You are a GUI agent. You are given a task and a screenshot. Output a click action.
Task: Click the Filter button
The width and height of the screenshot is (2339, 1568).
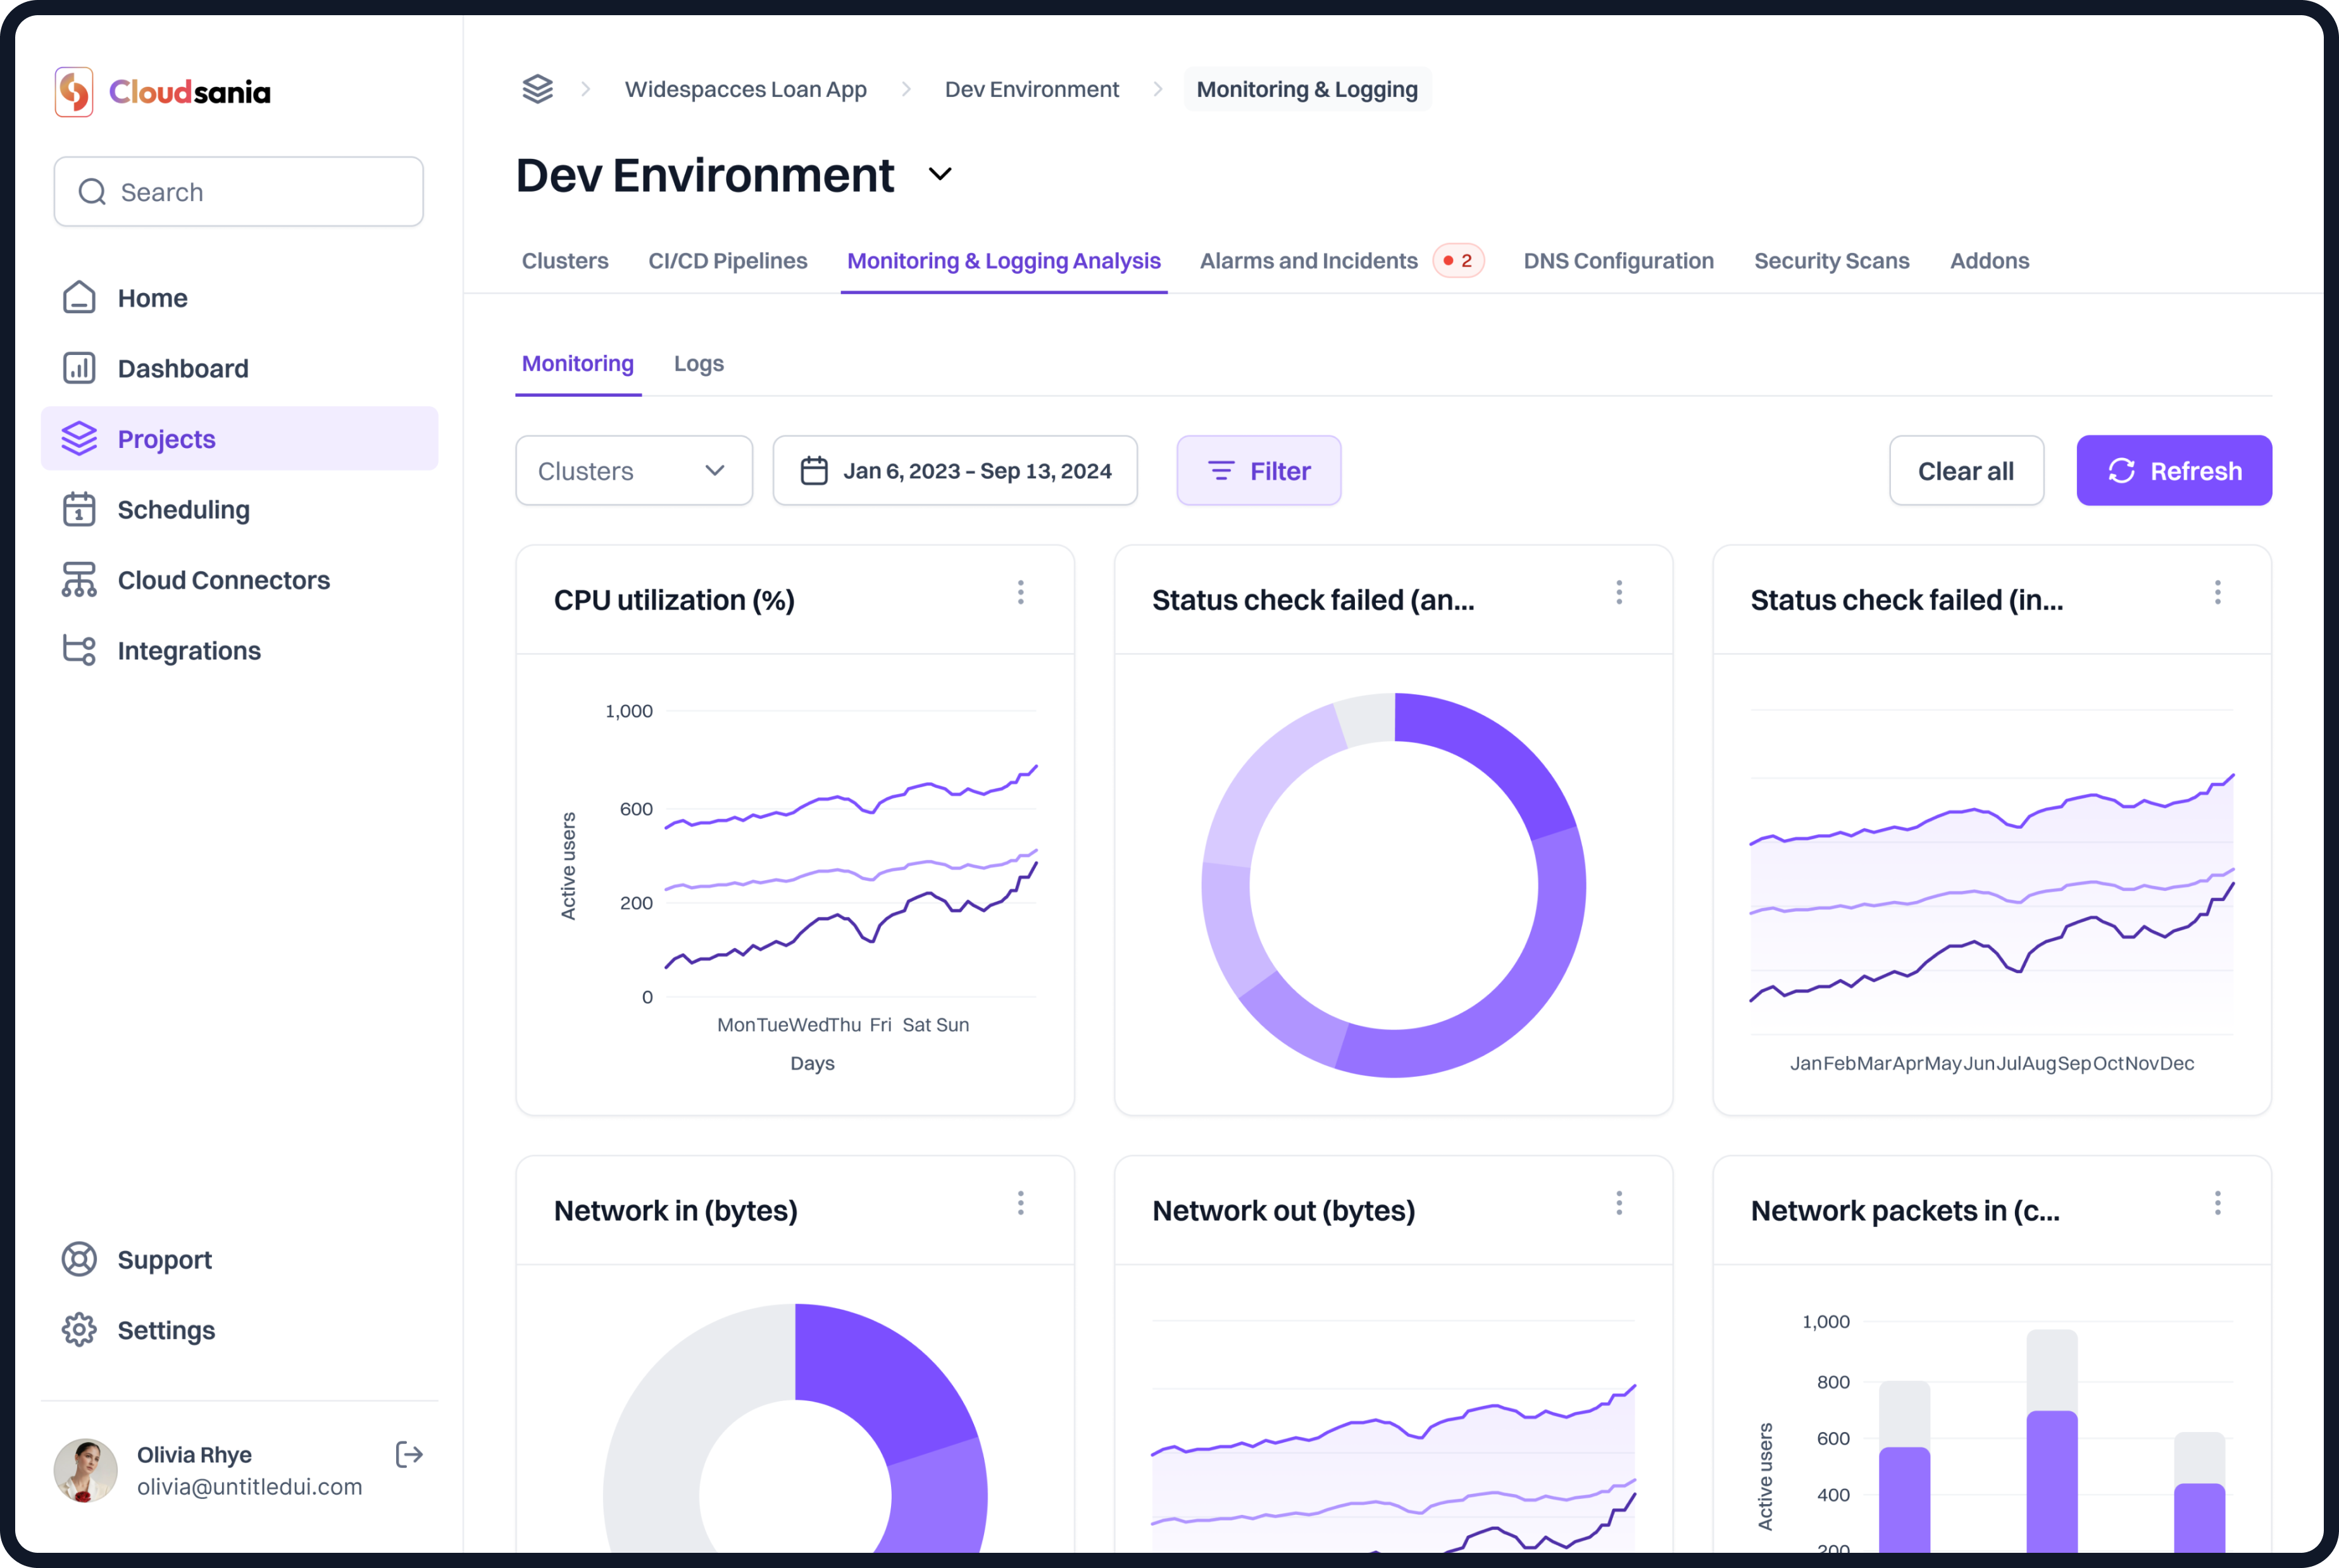(x=1259, y=470)
